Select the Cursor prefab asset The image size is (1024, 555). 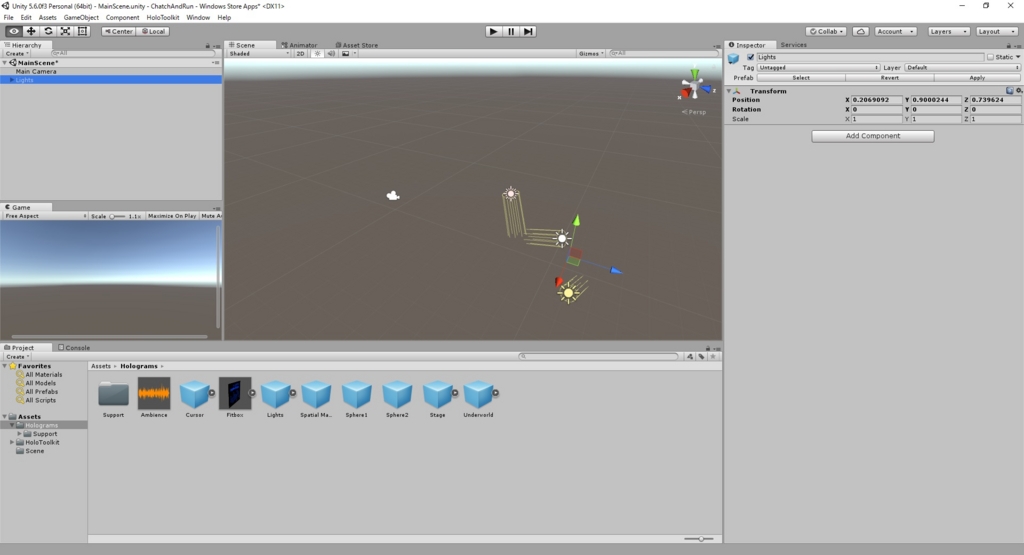coord(195,398)
